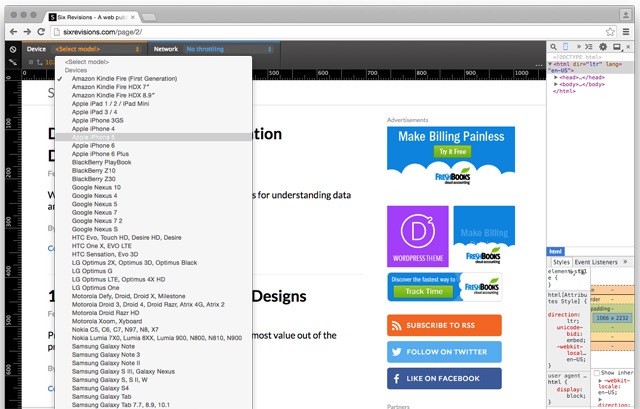Click the browser back arrow
This screenshot has height=409, width=640.
click(13, 31)
